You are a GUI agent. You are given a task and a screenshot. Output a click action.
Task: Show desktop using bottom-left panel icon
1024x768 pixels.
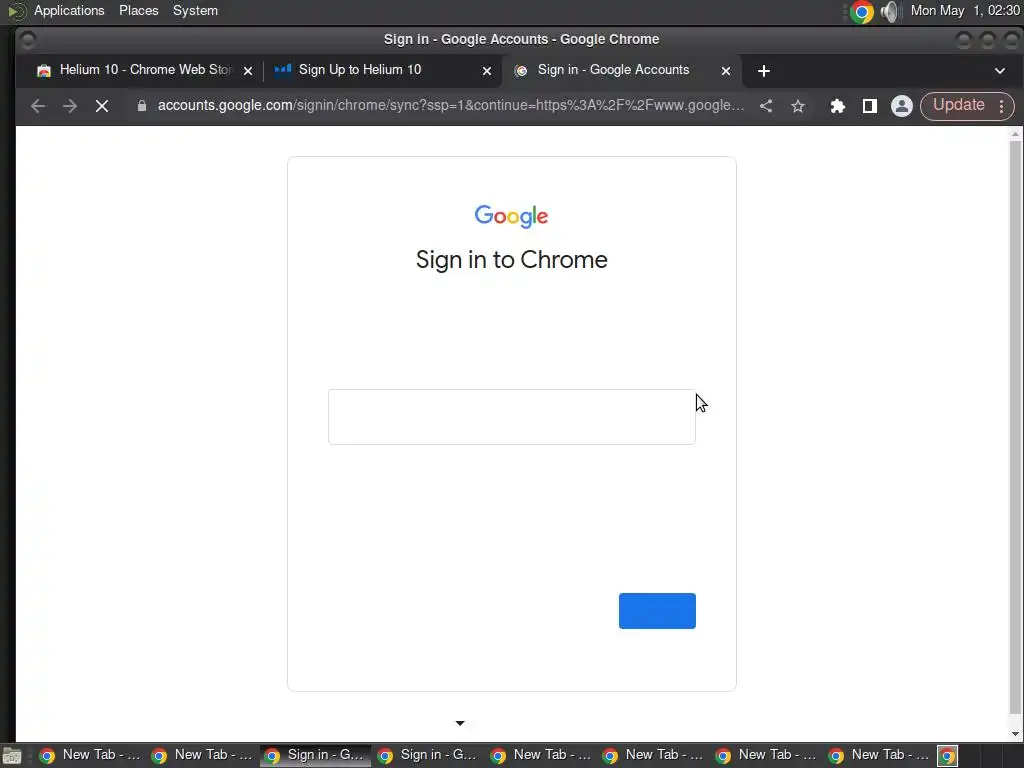[x=12, y=756]
